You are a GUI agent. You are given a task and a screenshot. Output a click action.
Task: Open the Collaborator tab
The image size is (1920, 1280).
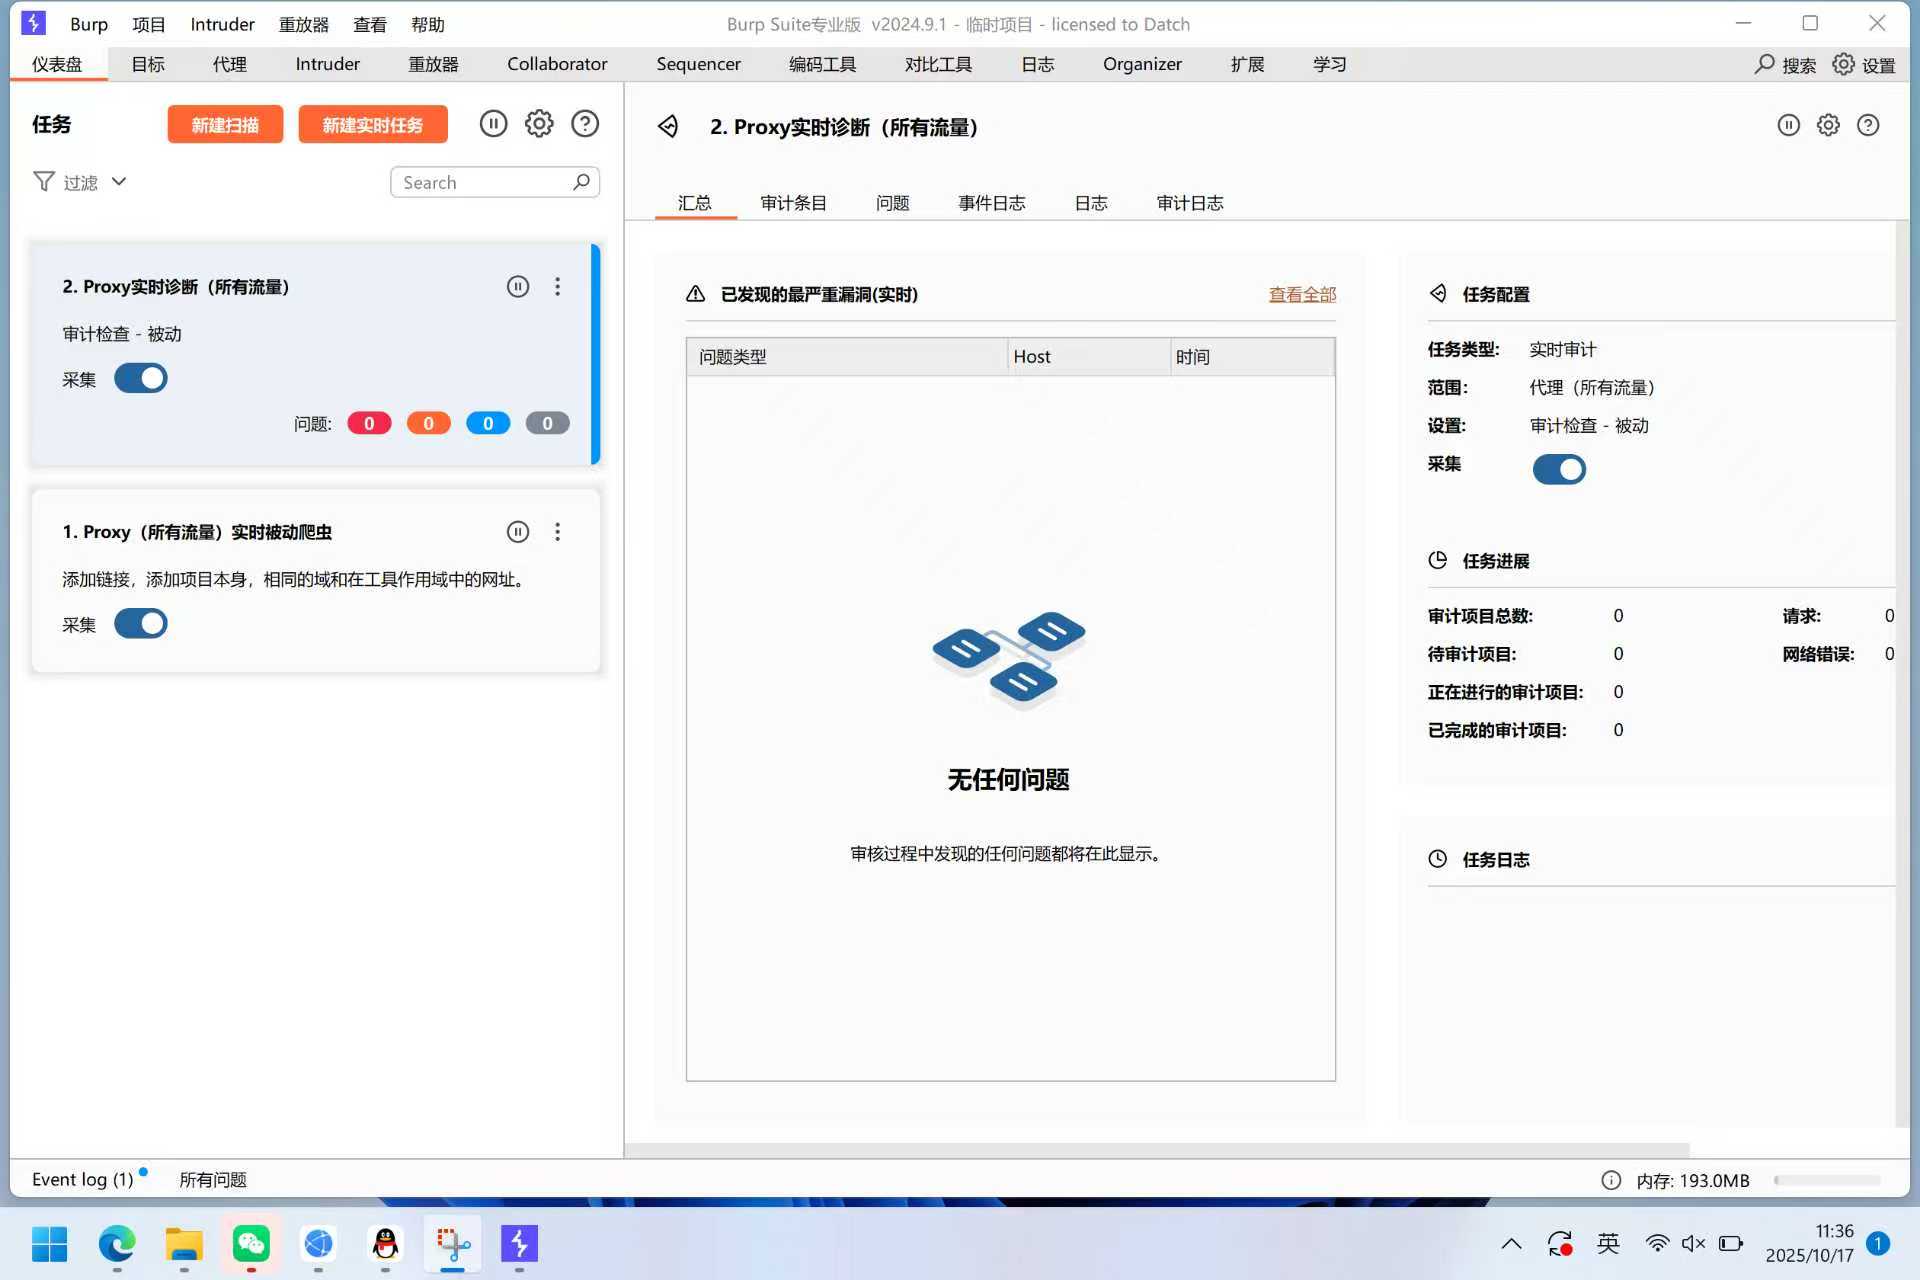pos(557,64)
